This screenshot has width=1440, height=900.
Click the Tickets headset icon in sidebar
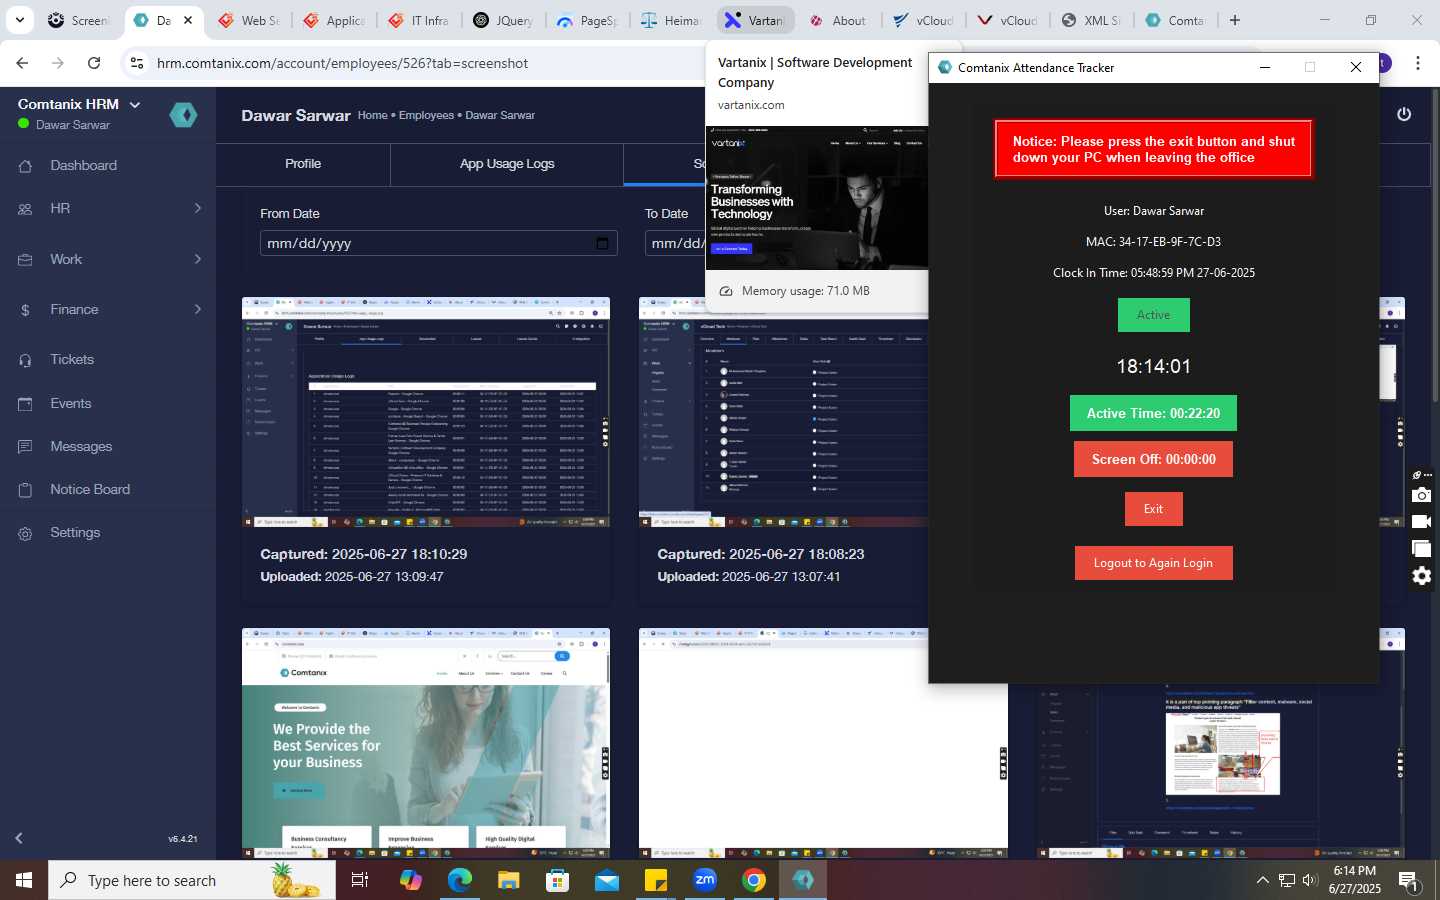point(25,360)
